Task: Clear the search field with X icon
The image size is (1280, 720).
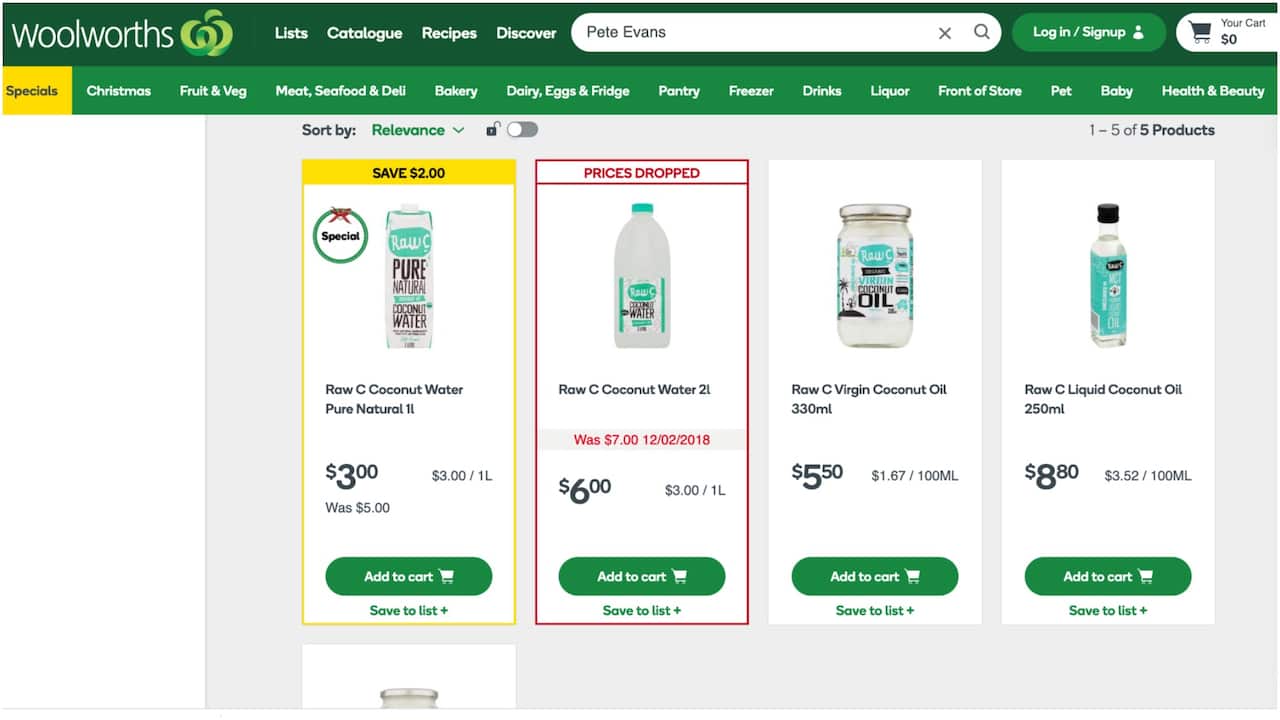Action: tap(944, 33)
